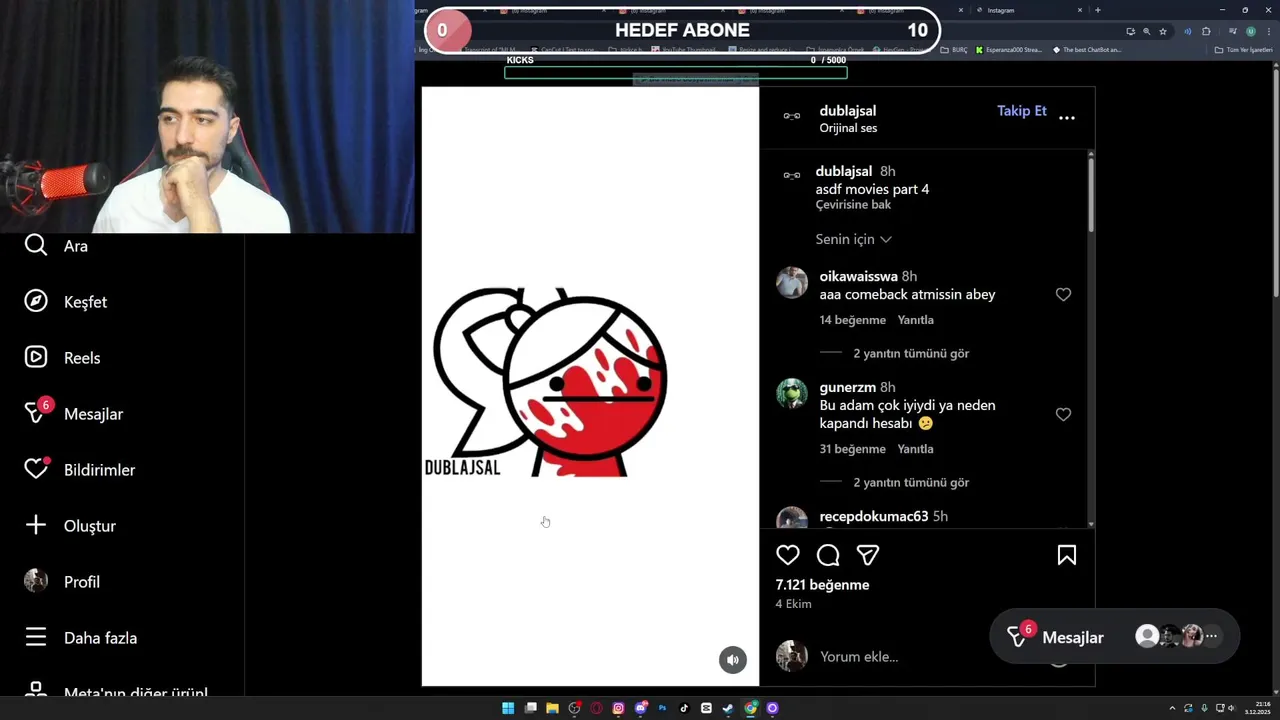Click Çevirisine bak translation link

[x=853, y=205]
